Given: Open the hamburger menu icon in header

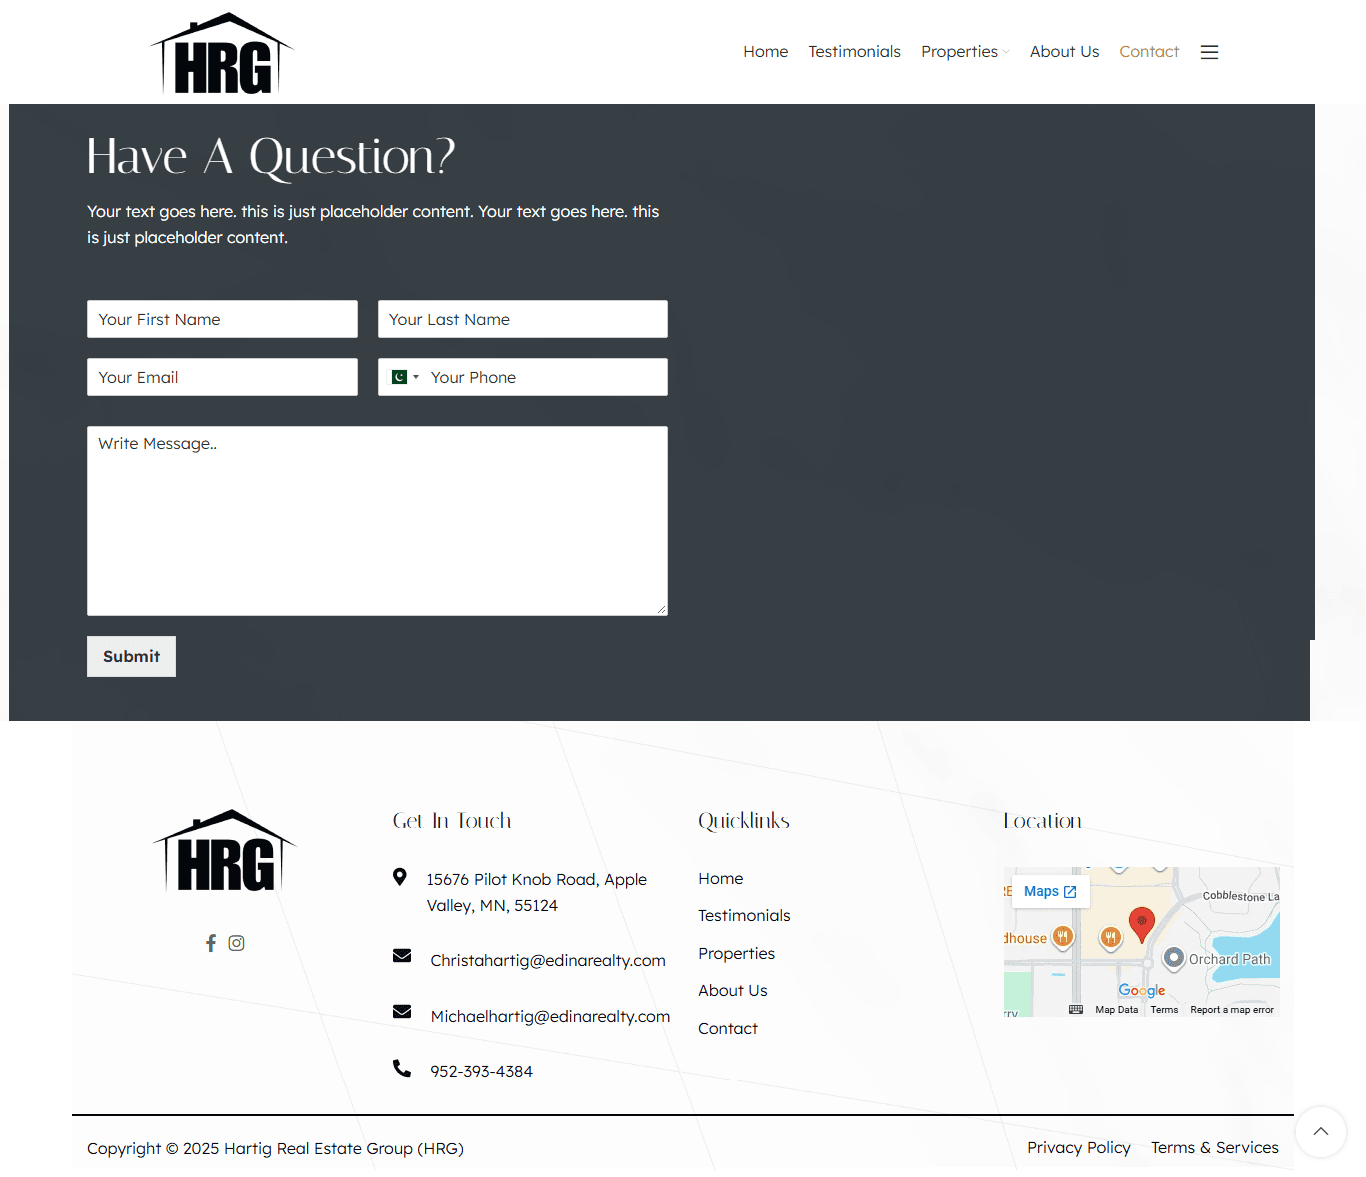Looking at the screenshot, I should pyautogui.click(x=1209, y=52).
